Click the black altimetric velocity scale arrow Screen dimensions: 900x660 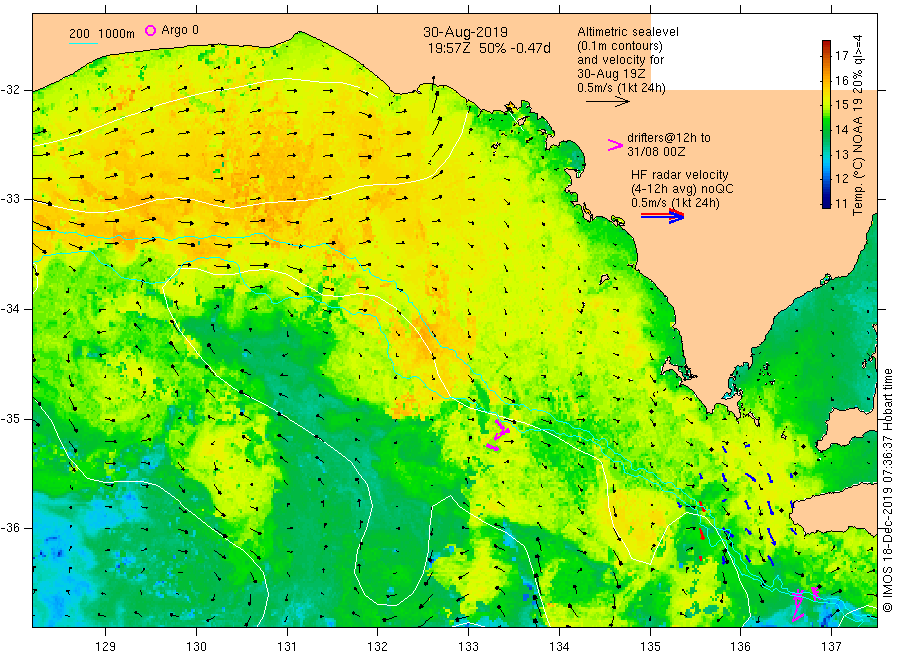tap(607, 102)
